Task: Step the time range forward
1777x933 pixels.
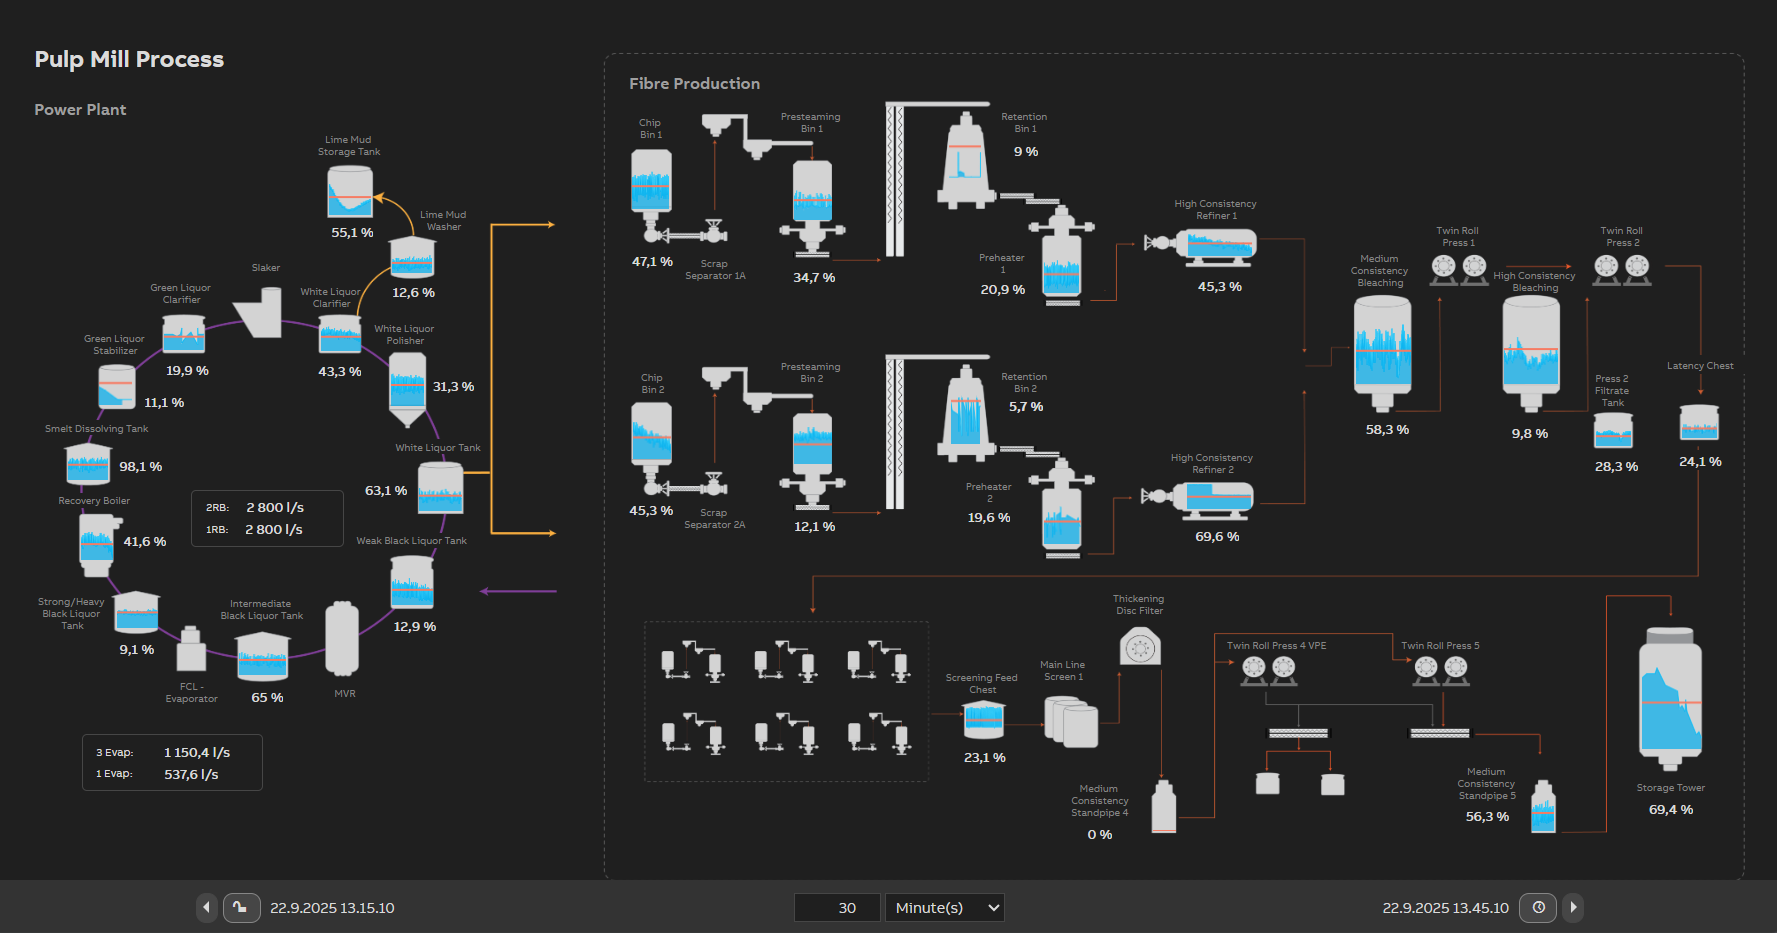Action: [x=1573, y=907]
